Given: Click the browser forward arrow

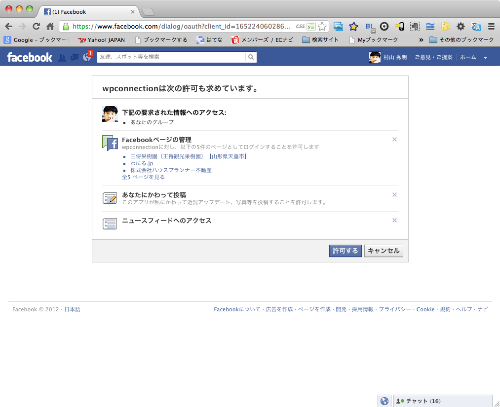Looking at the screenshot, I should click(x=22, y=26).
